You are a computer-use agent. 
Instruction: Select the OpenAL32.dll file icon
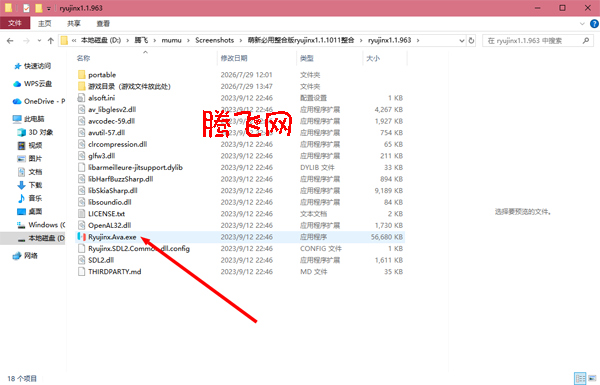tap(81, 225)
